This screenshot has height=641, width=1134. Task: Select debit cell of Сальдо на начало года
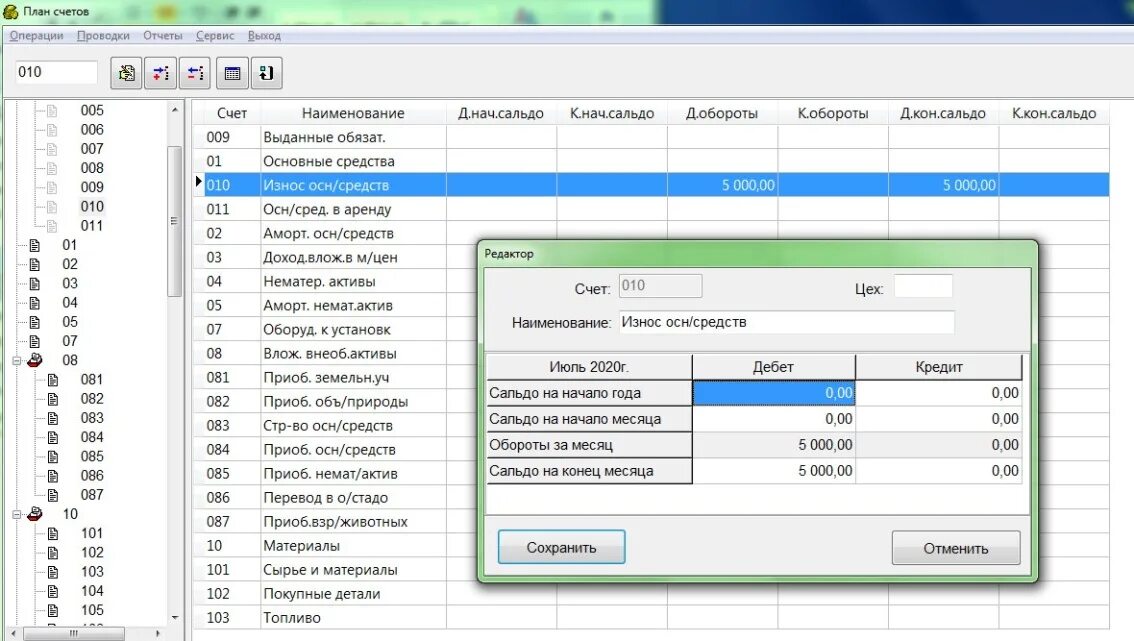tap(774, 393)
